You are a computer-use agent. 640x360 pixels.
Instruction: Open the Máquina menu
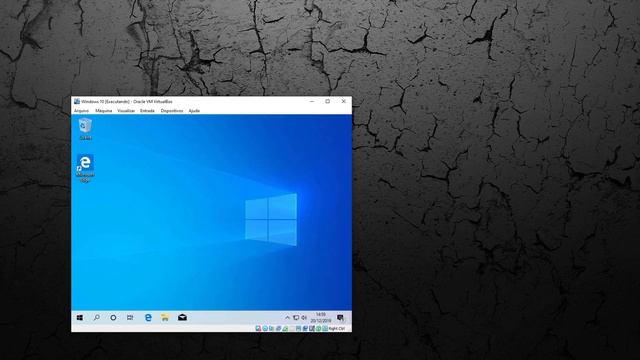point(104,111)
